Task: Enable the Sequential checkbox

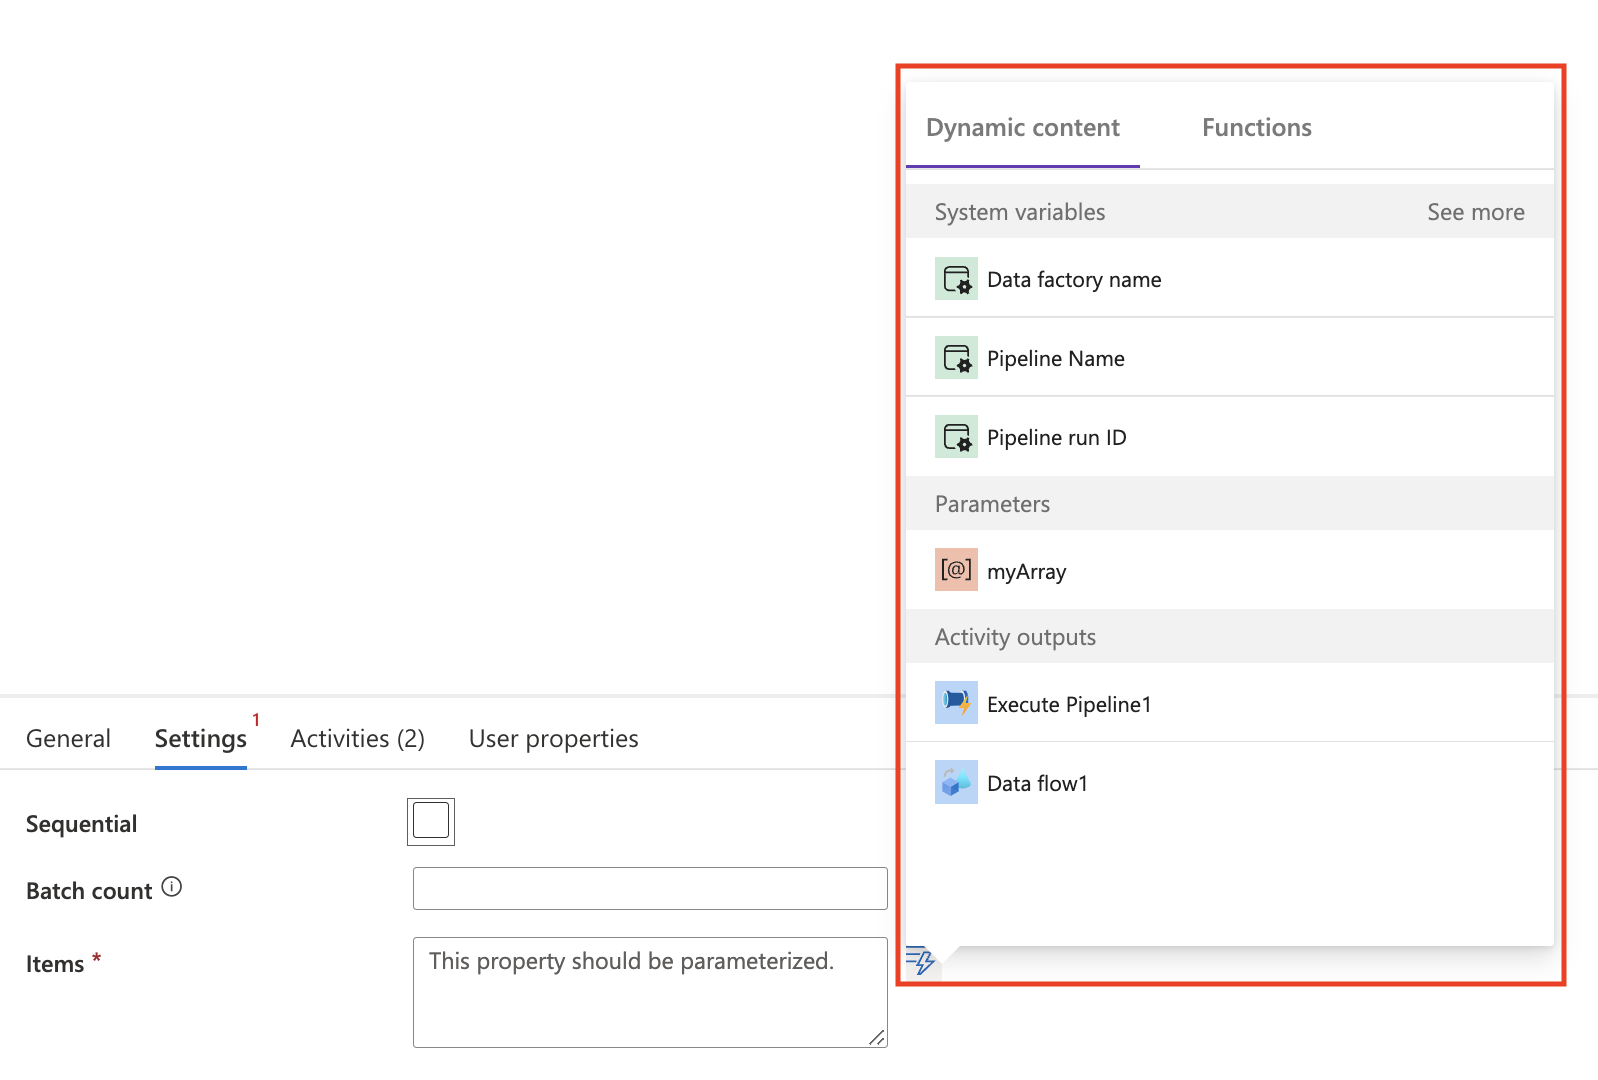Action: click(x=431, y=822)
